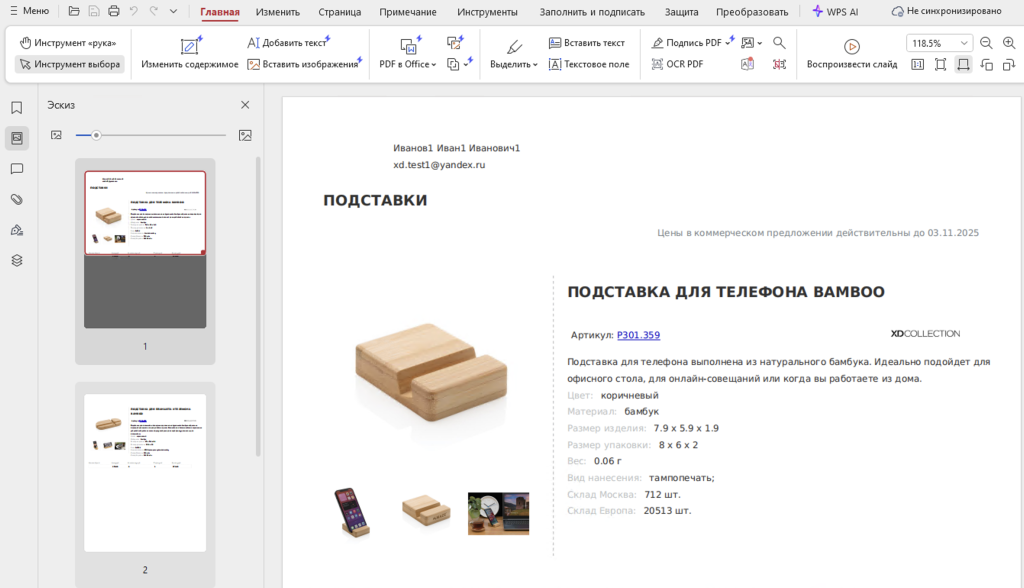The image size is (1024, 588).
Task: Click the search magnifier icon
Action: (779, 43)
